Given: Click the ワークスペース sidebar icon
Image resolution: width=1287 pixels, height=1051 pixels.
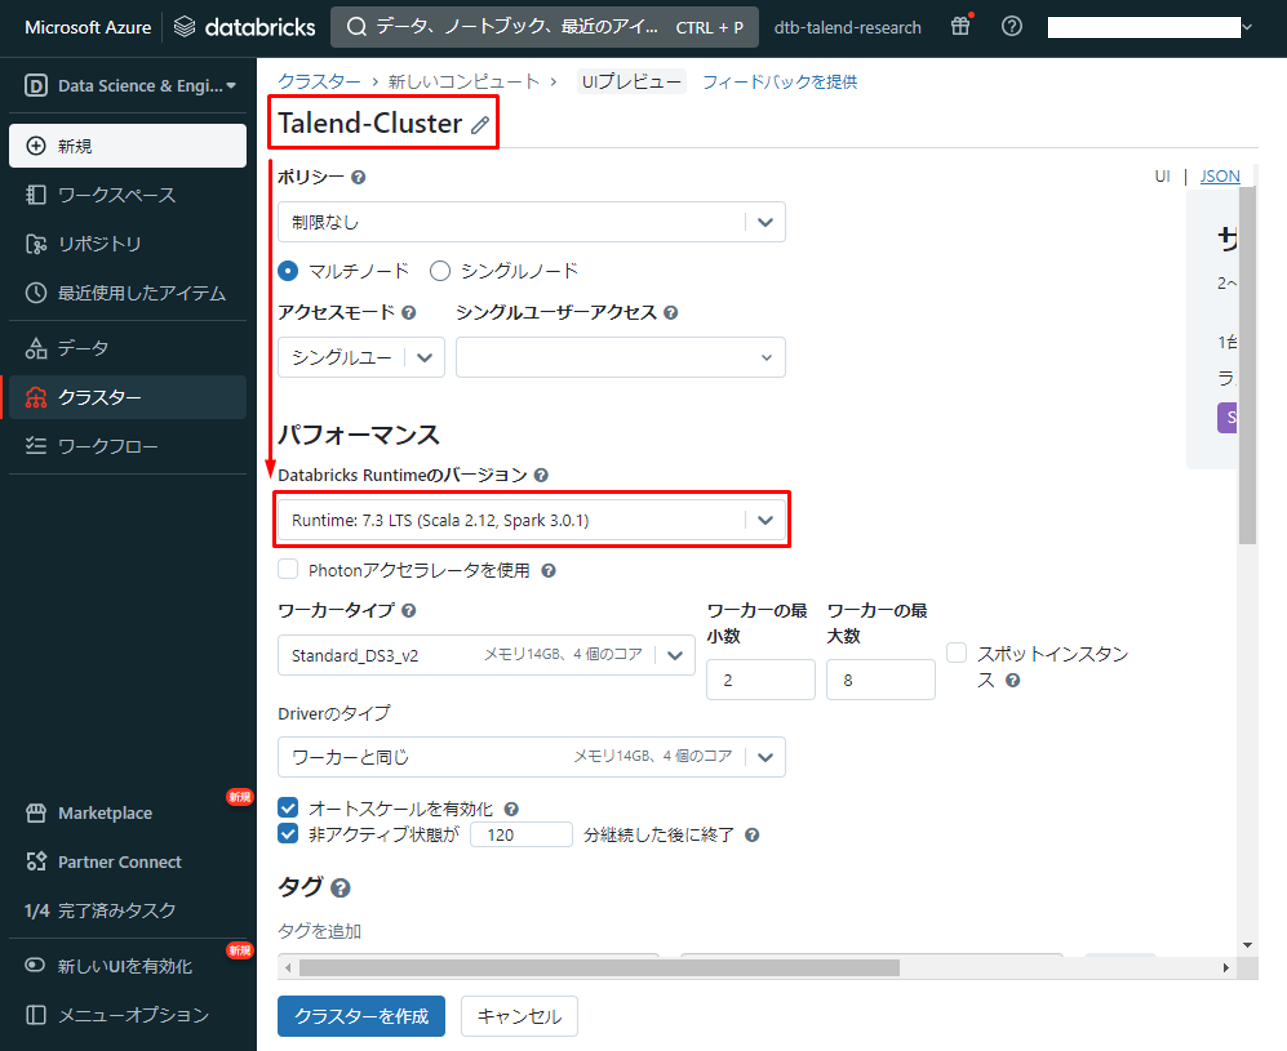Looking at the screenshot, I should [x=36, y=195].
